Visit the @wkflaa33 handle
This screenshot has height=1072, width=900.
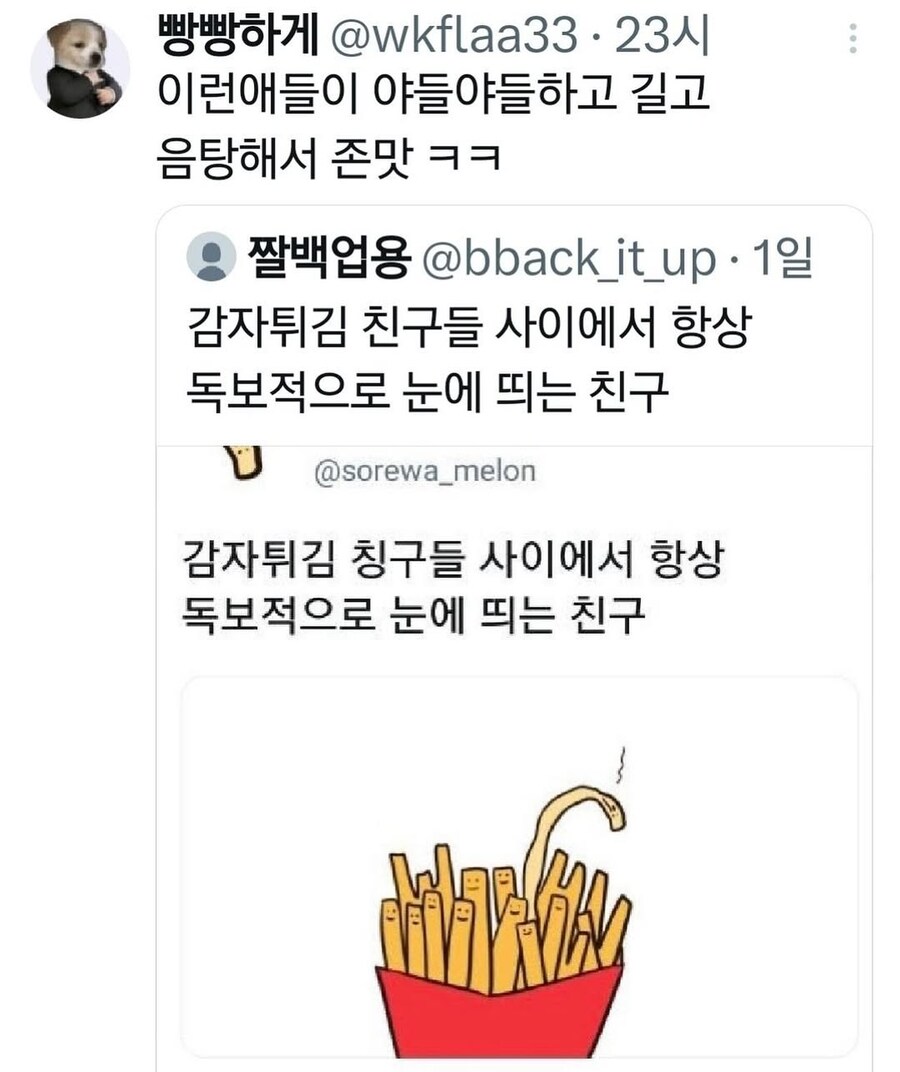[455, 36]
